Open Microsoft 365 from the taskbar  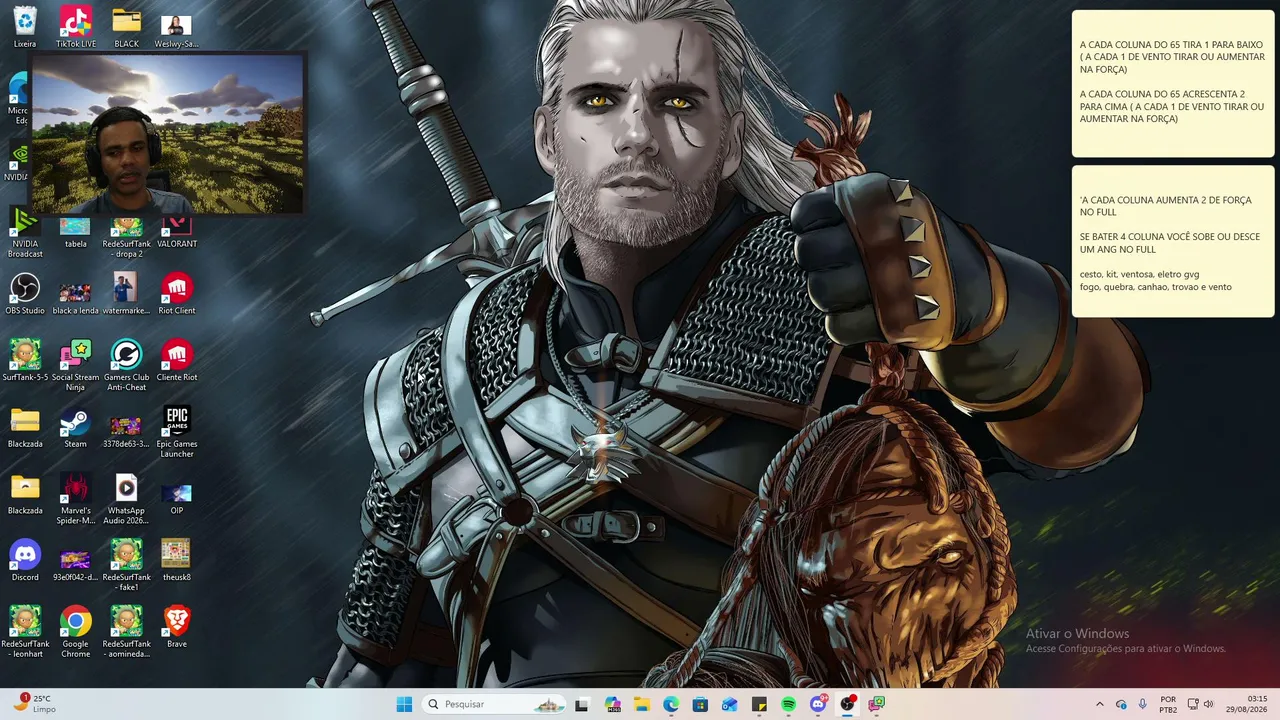point(612,704)
